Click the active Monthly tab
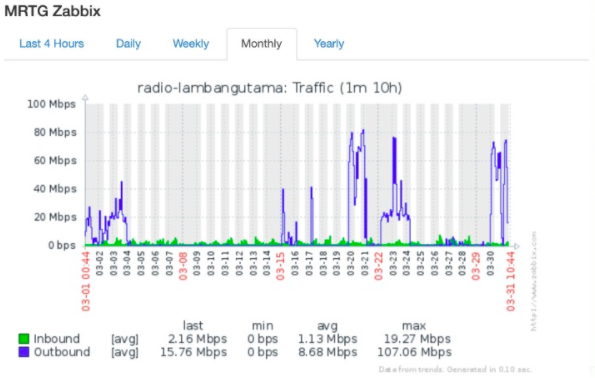 click(x=262, y=44)
